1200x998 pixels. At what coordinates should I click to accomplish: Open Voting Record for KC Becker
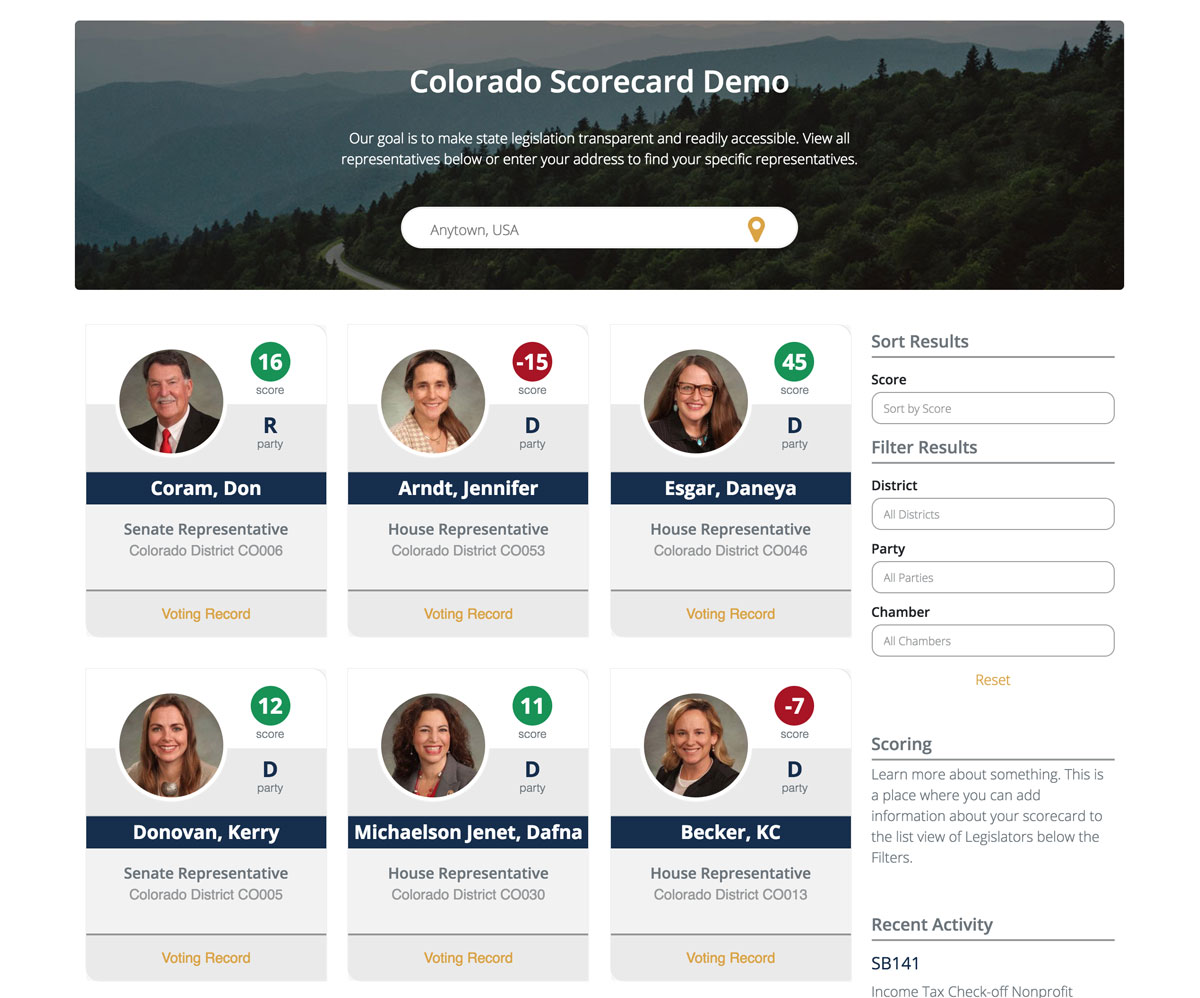point(730,958)
